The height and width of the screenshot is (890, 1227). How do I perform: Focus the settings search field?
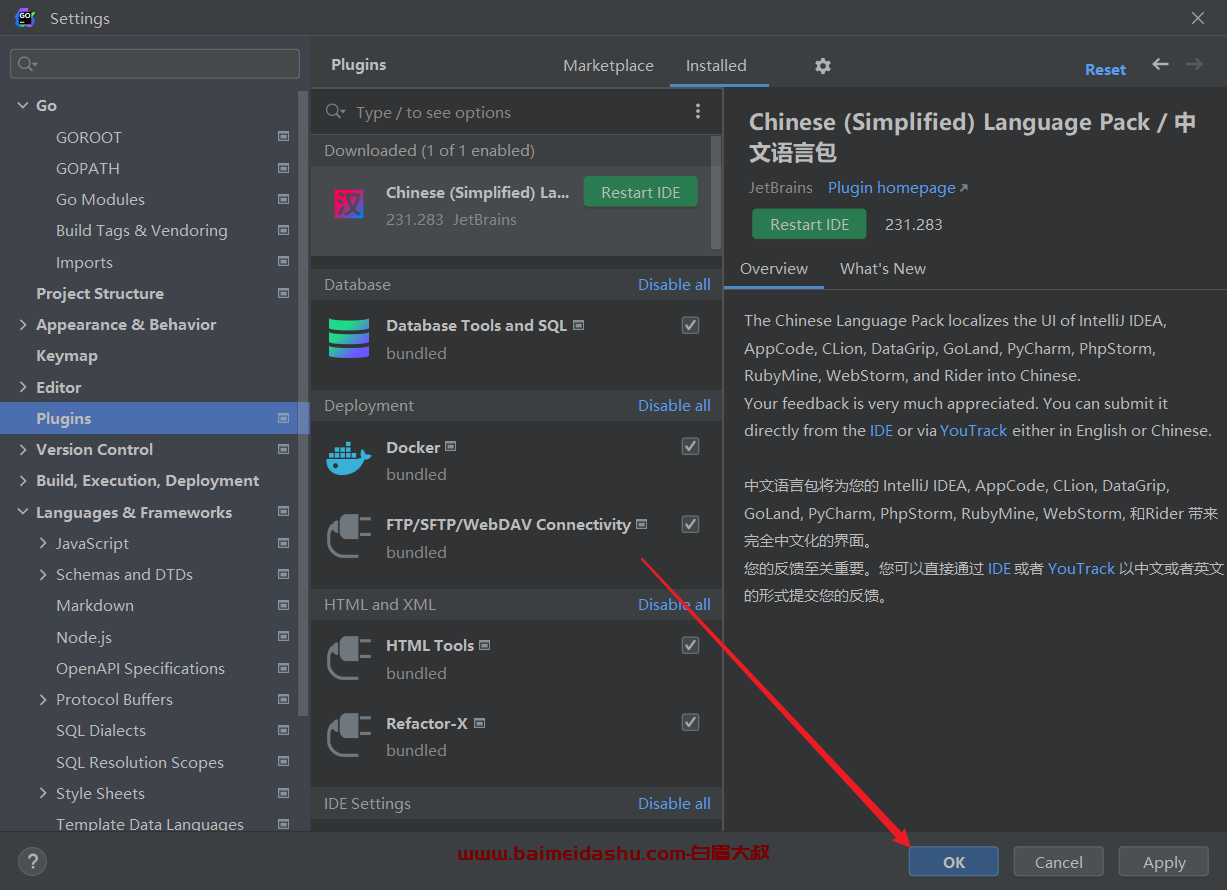[155, 64]
